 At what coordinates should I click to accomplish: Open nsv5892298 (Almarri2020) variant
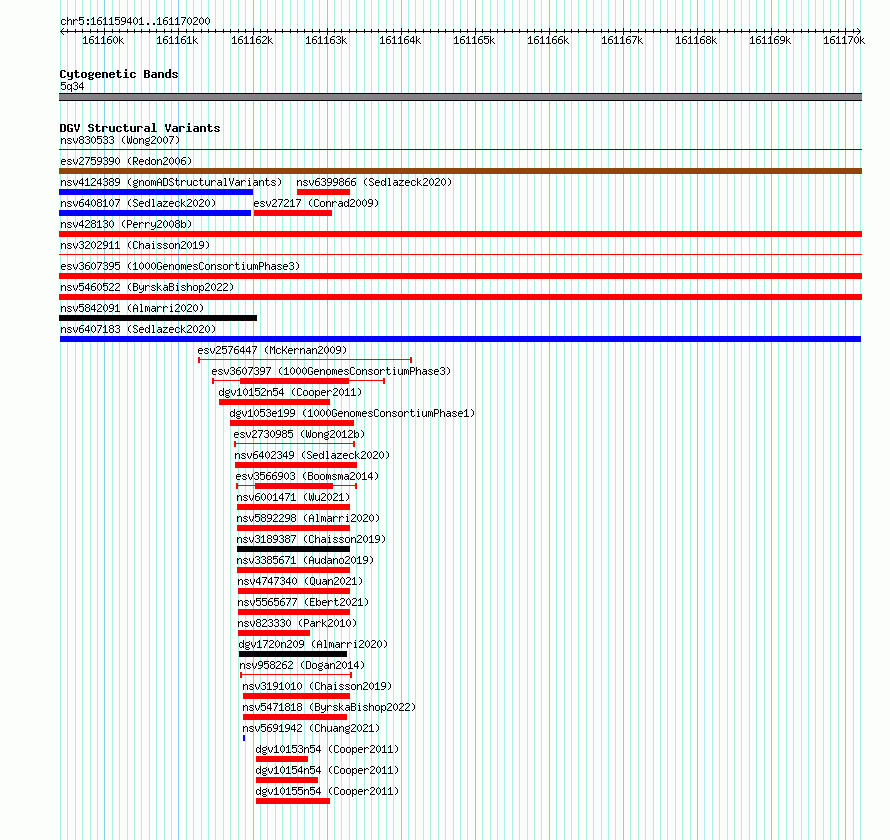[308, 518]
